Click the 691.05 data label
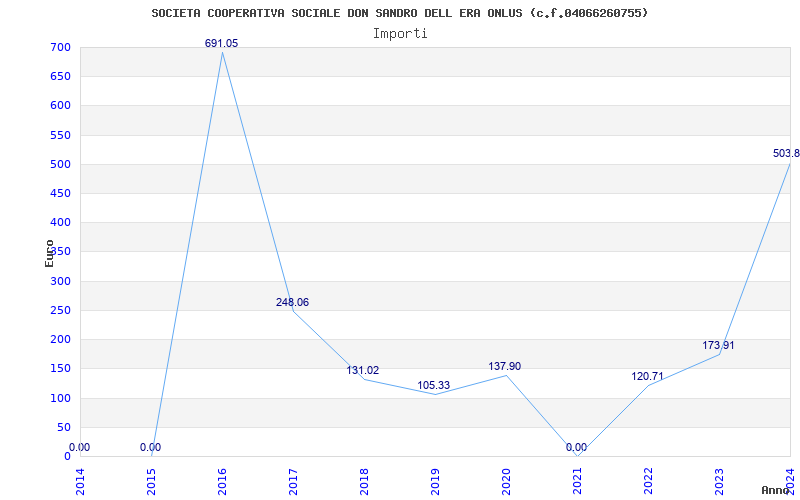800x500 pixels. click(221, 43)
